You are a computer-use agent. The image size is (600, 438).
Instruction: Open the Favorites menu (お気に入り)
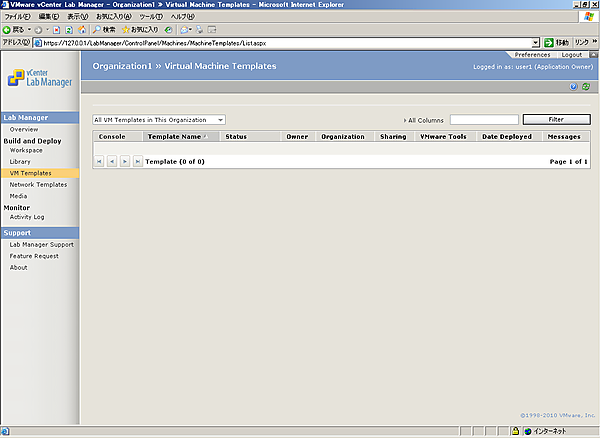pyautogui.click(x=114, y=16)
